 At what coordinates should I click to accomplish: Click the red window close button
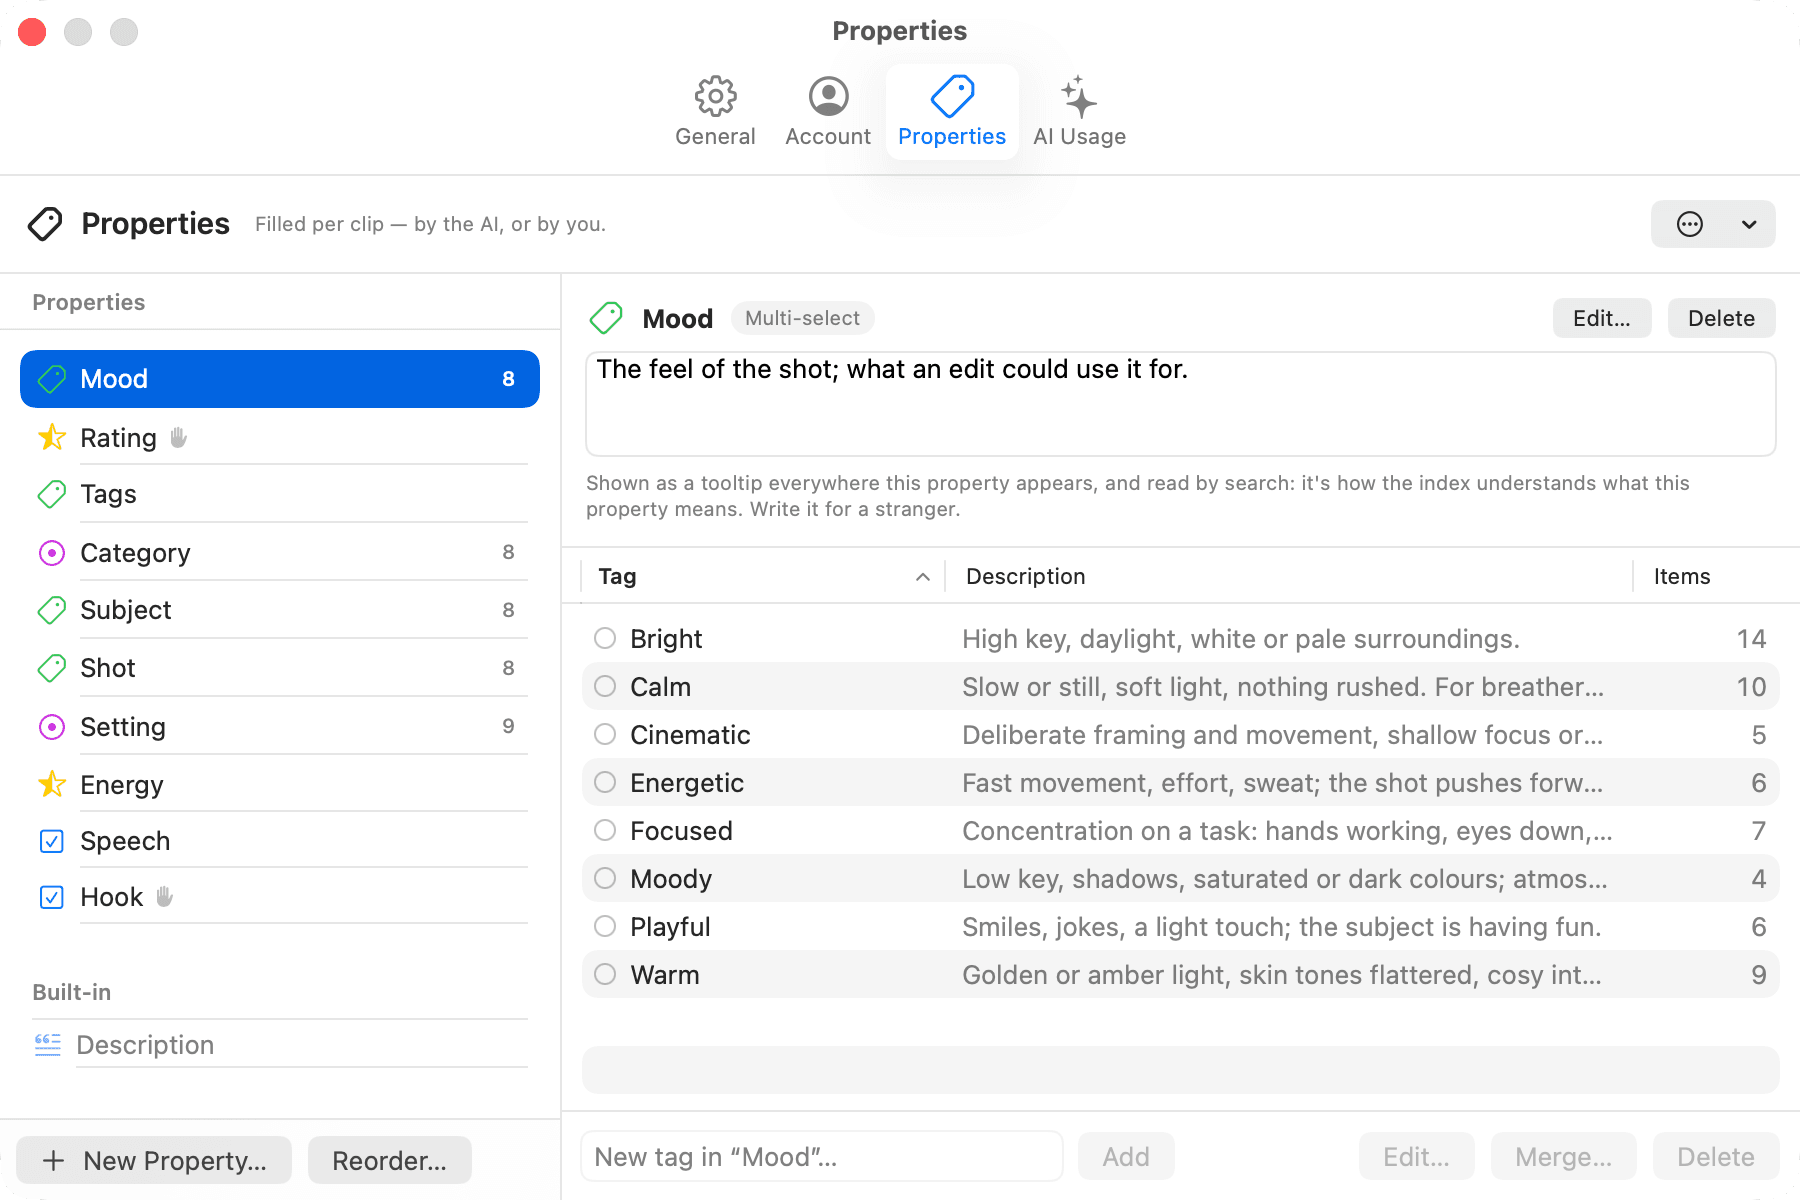[x=32, y=32]
